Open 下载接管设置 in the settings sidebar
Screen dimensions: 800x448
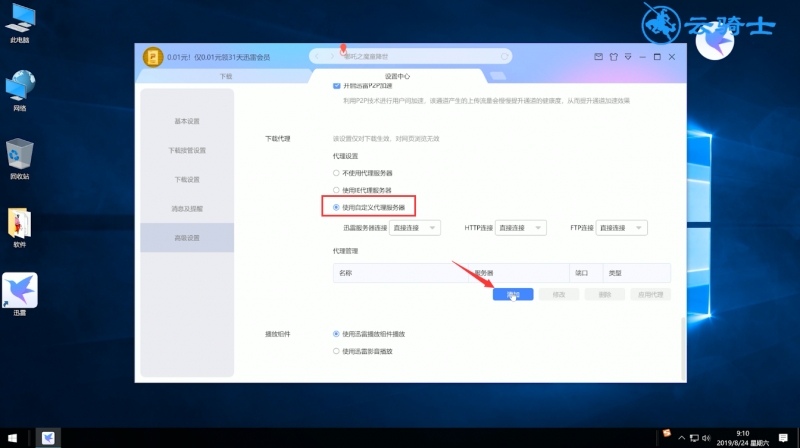coord(187,150)
